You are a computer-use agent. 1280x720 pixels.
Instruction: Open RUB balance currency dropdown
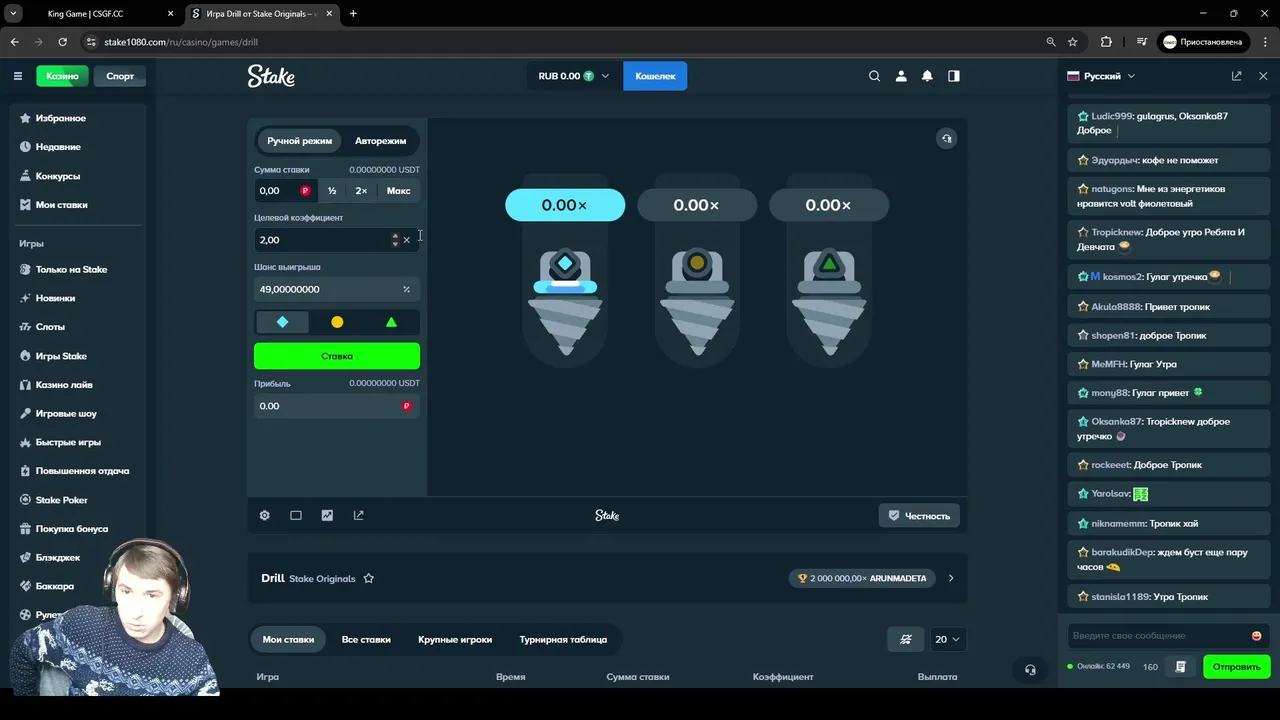click(x=573, y=76)
